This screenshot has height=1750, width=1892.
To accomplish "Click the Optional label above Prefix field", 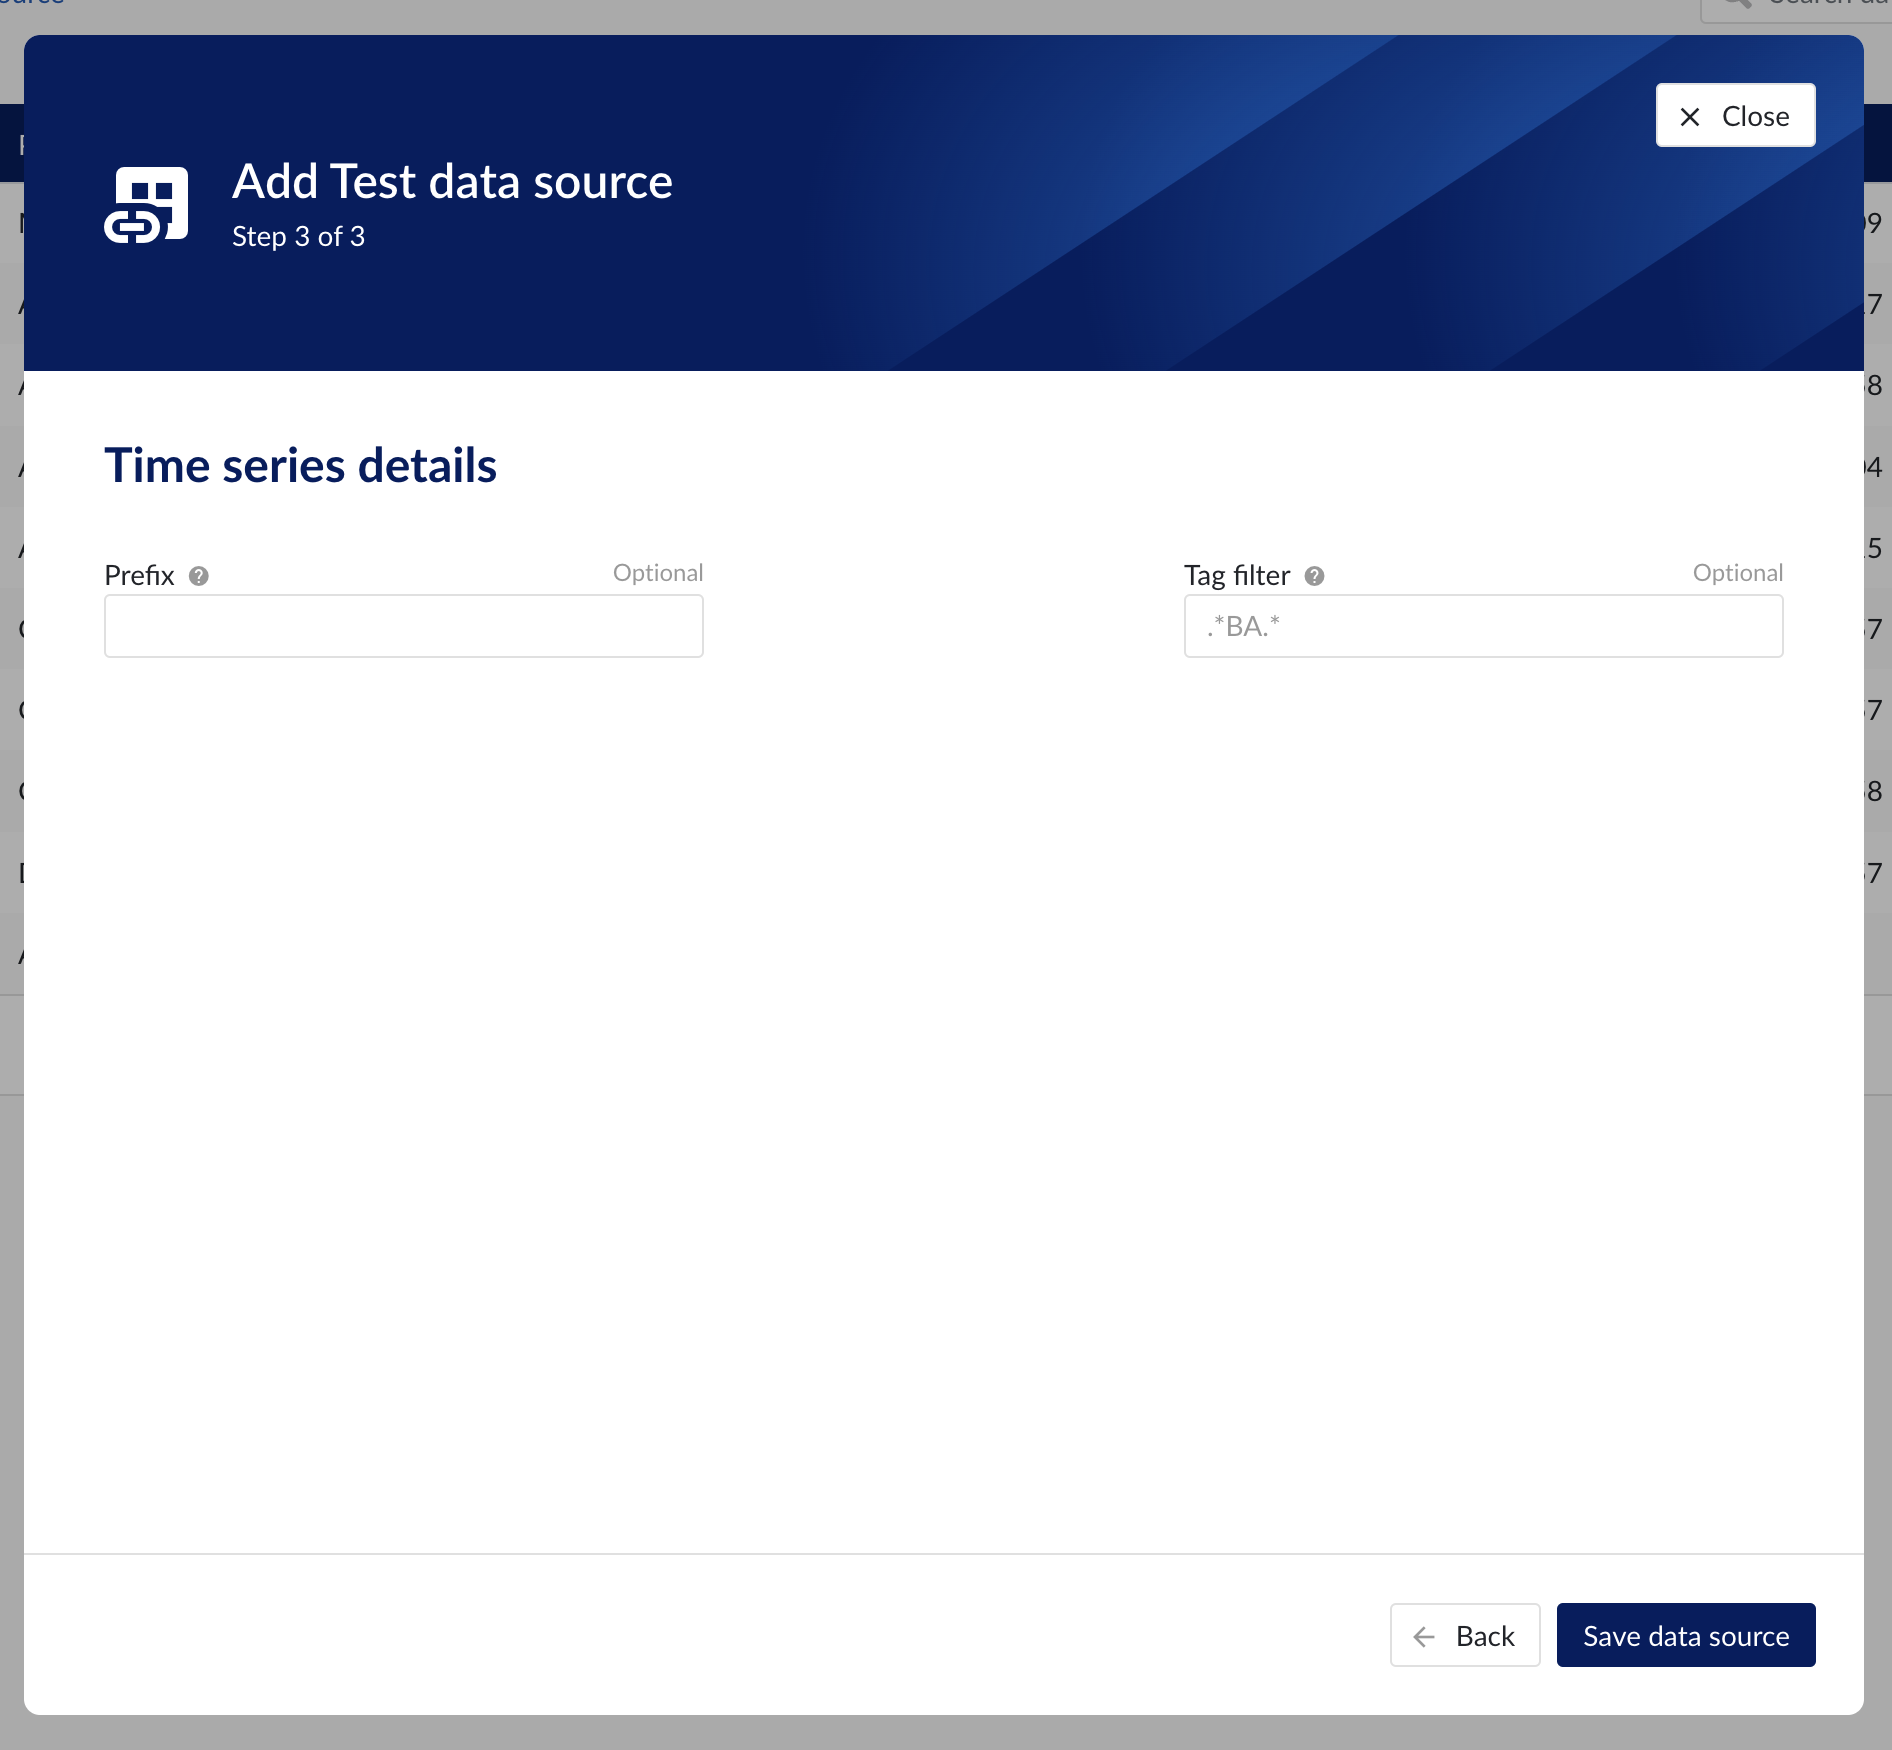I will pyautogui.click(x=657, y=572).
